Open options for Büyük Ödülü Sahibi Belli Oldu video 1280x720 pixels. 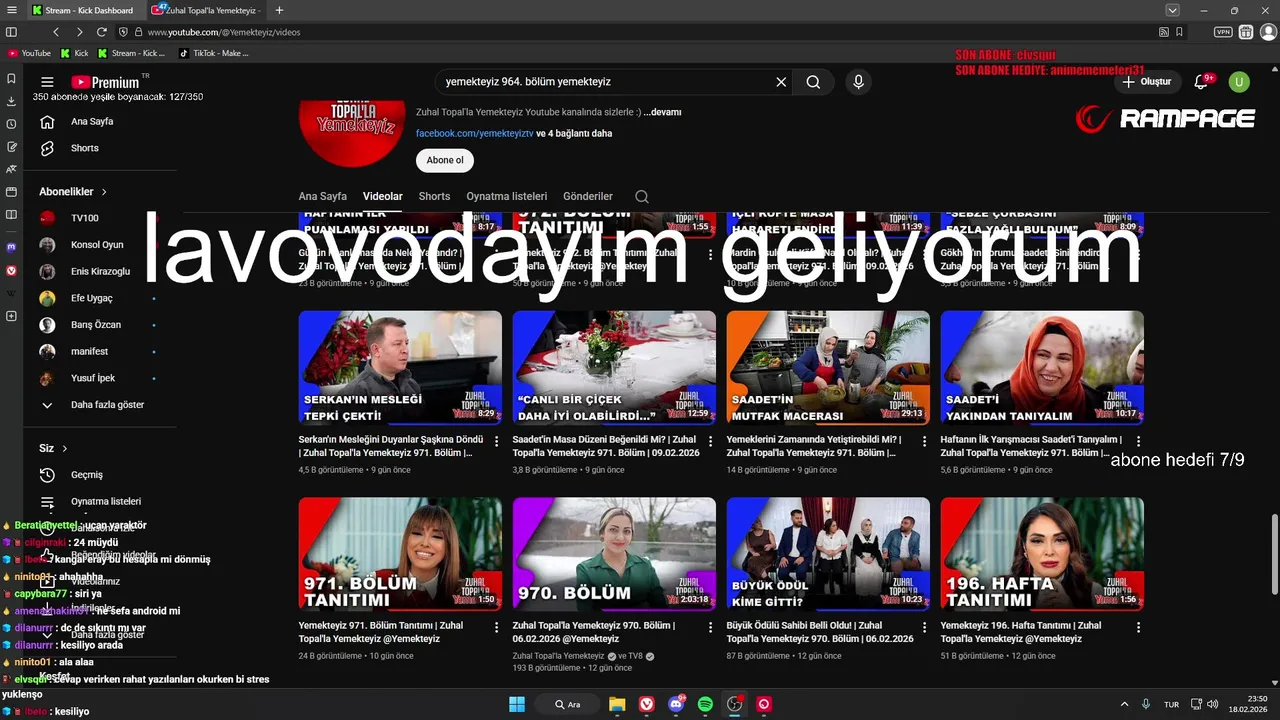(x=924, y=627)
